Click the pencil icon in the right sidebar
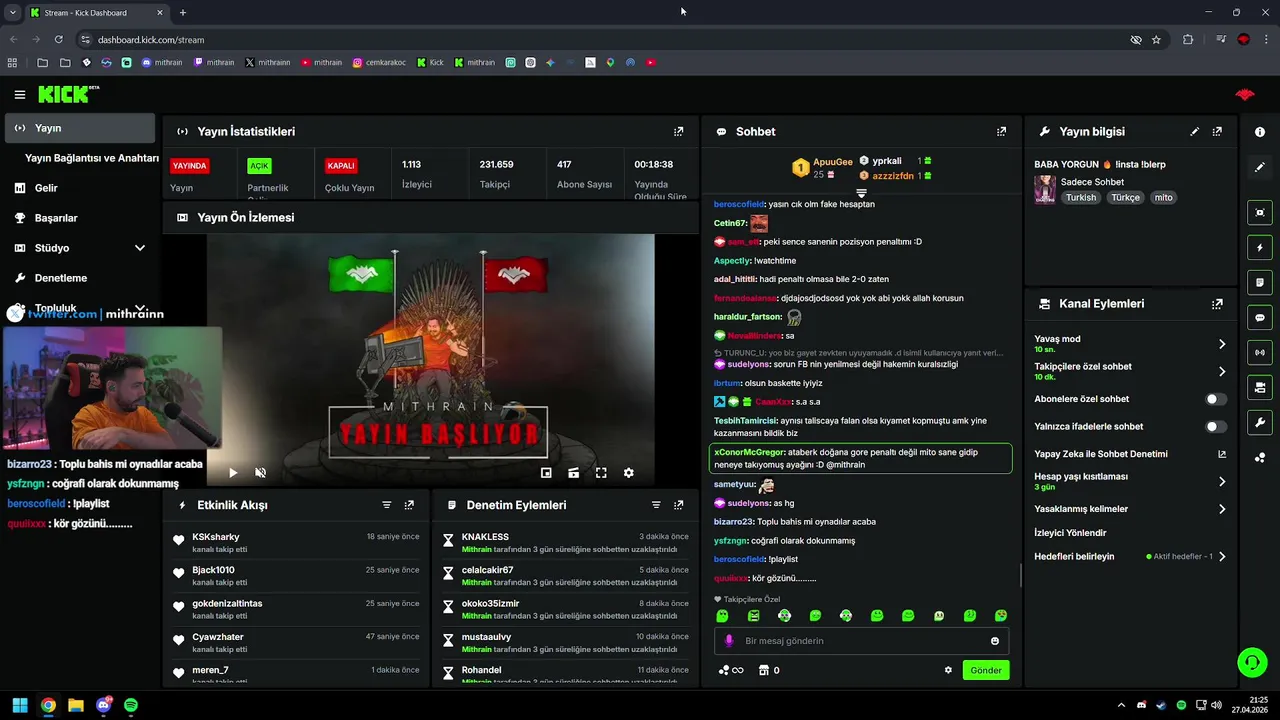 (x=1260, y=167)
